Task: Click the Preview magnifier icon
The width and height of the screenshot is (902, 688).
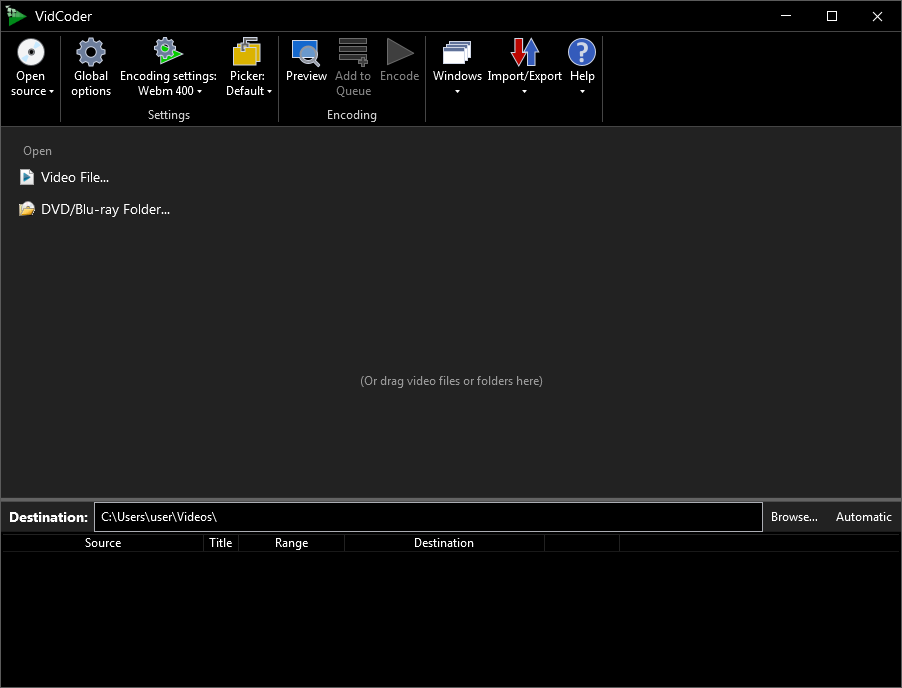Action: tap(306, 52)
